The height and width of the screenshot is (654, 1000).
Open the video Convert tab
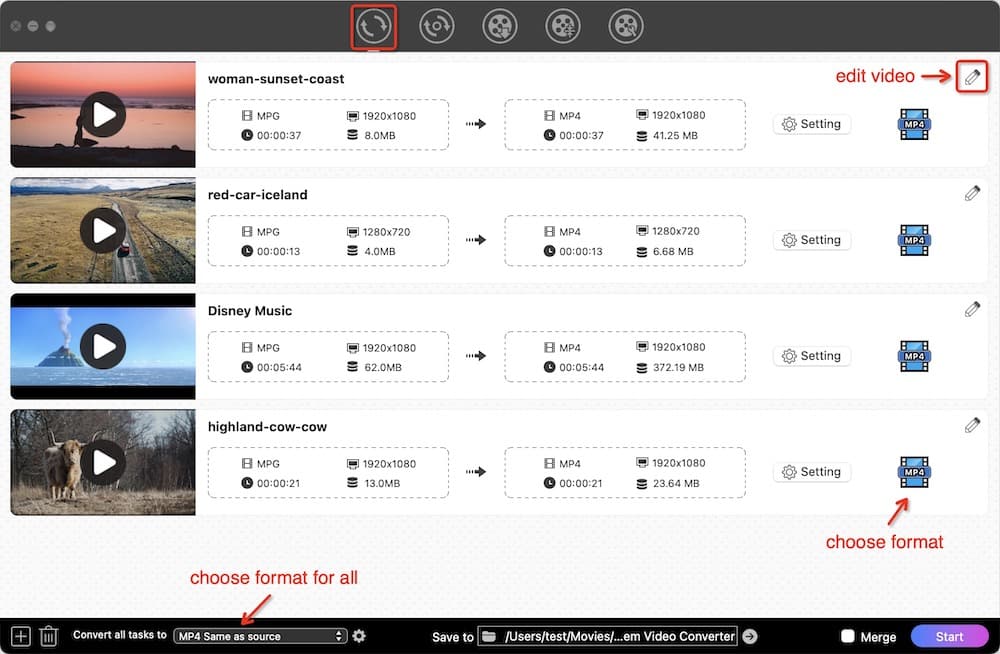point(374,27)
